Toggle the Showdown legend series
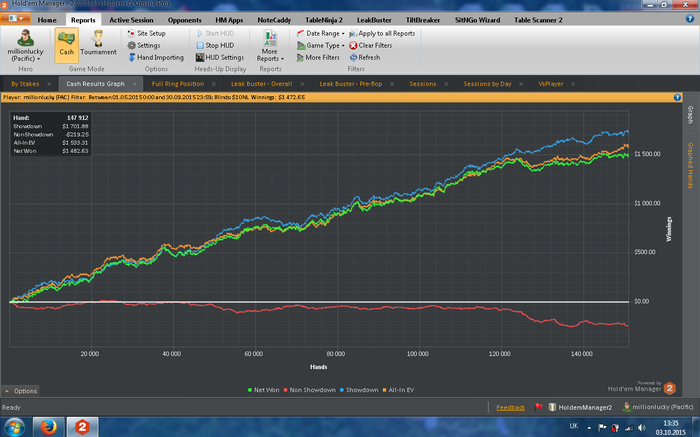This screenshot has width=700, height=437. tap(359, 390)
